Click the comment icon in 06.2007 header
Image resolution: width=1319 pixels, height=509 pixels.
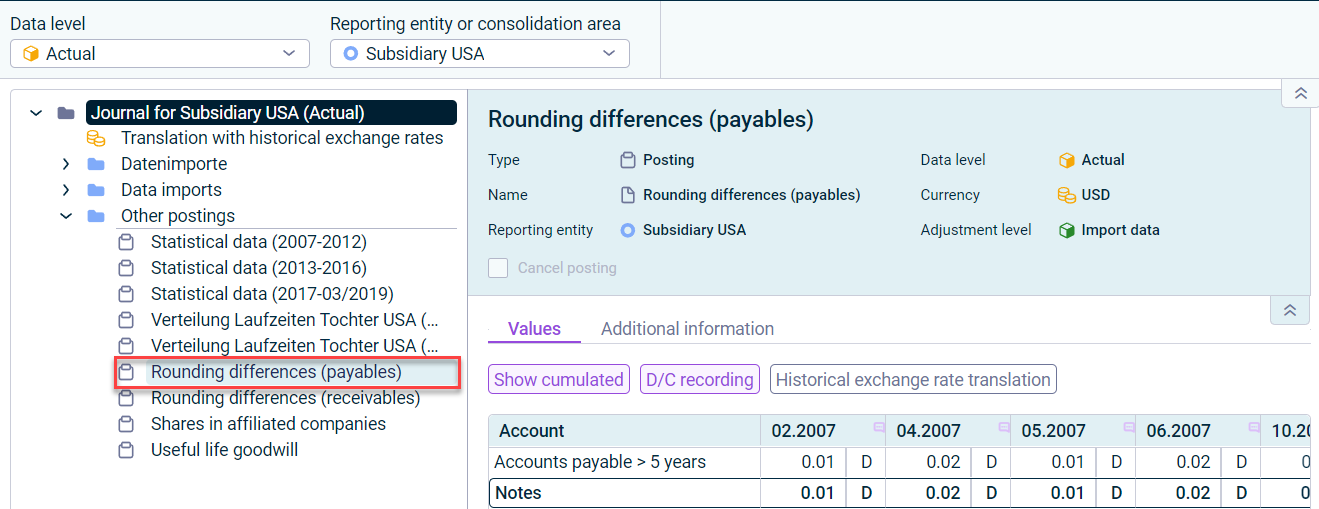(1254, 427)
